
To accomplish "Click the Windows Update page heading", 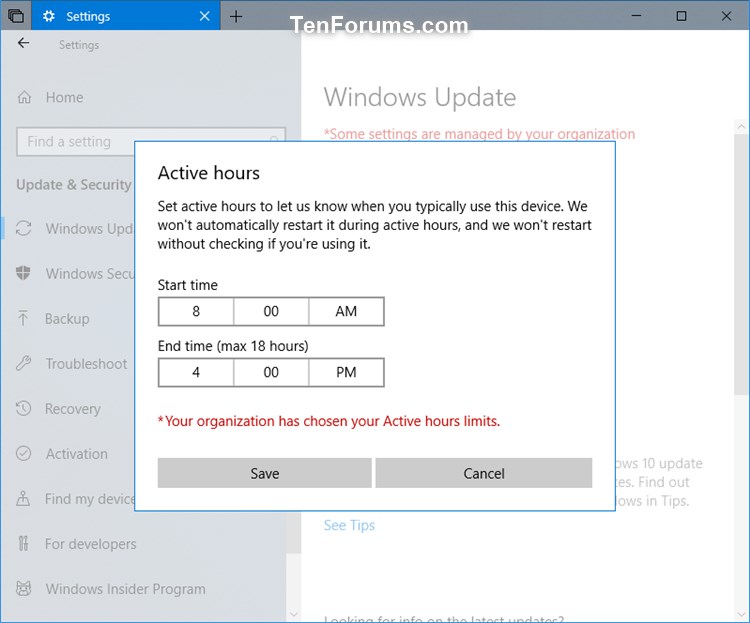I will point(420,98).
